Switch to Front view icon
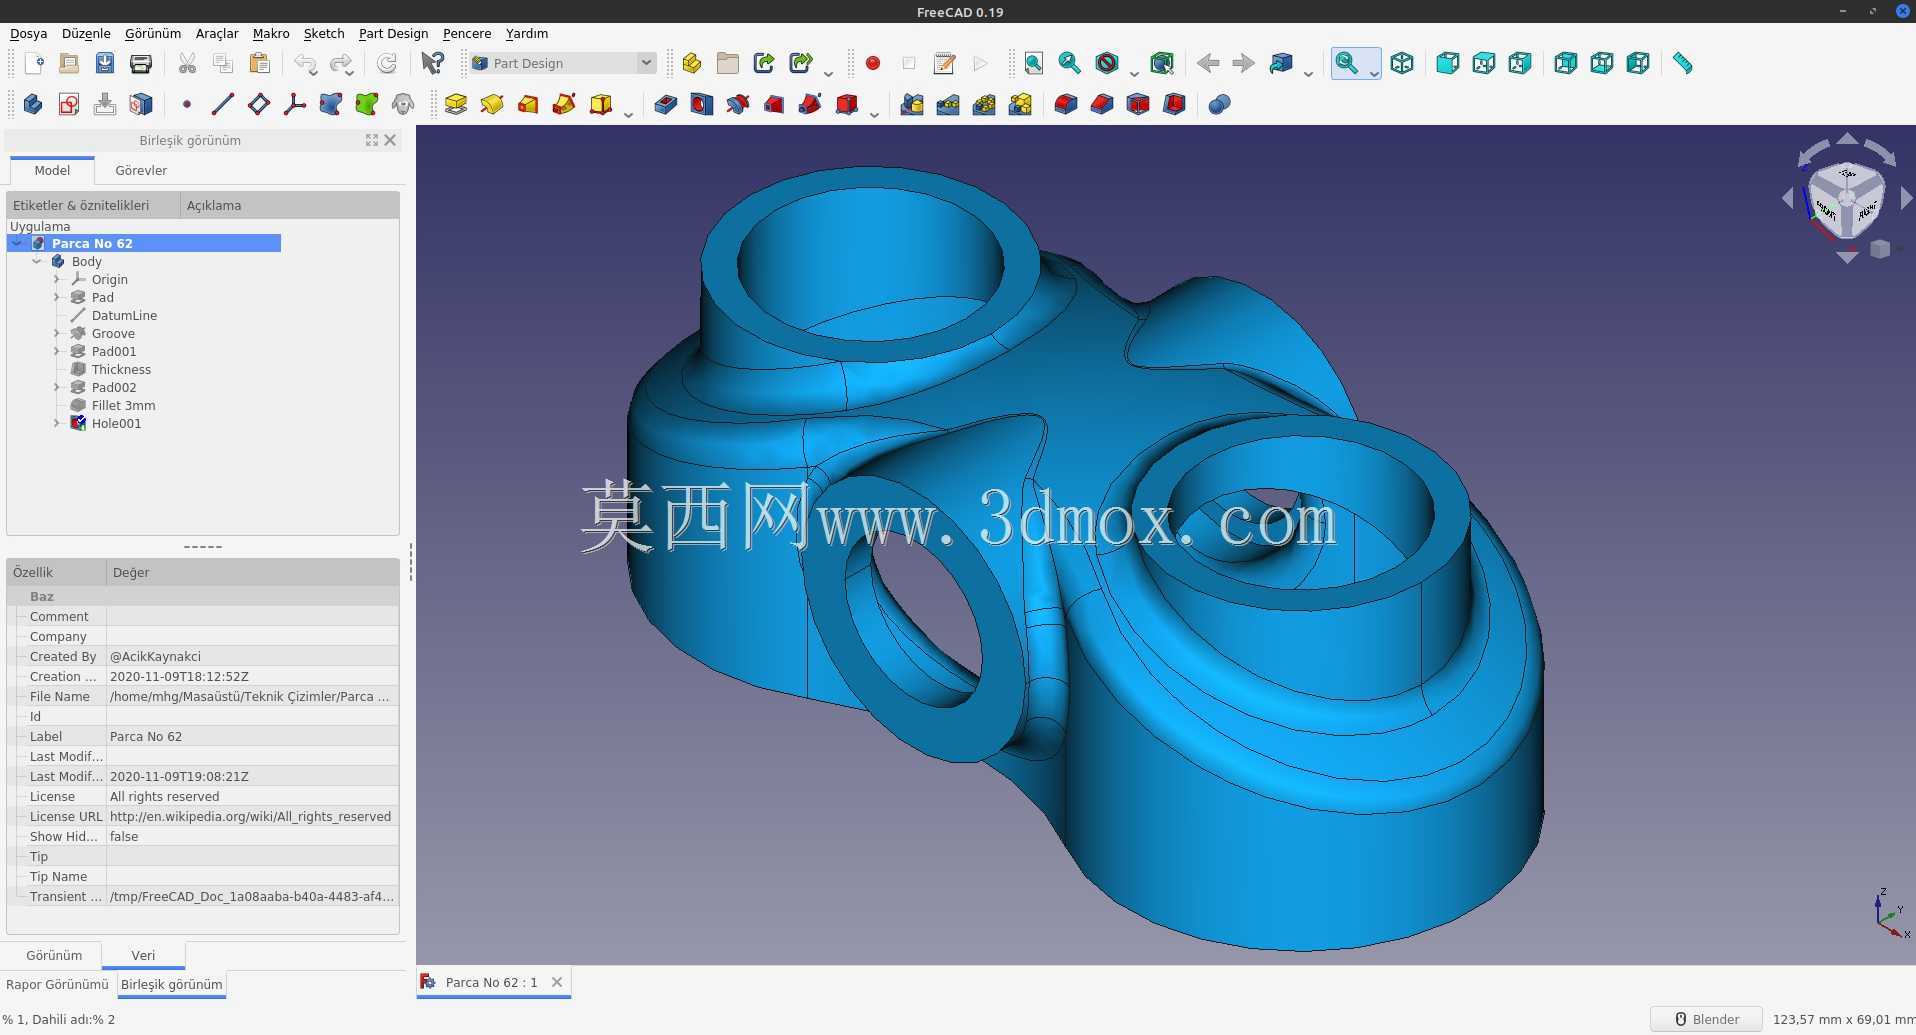This screenshot has width=1916, height=1035. pyautogui.click(x=1447, y=63)
